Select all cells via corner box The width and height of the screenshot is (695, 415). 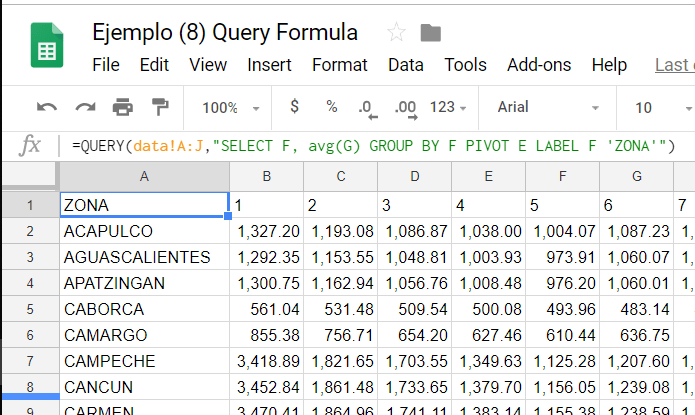pyautogui.click(x=31, y=176)
